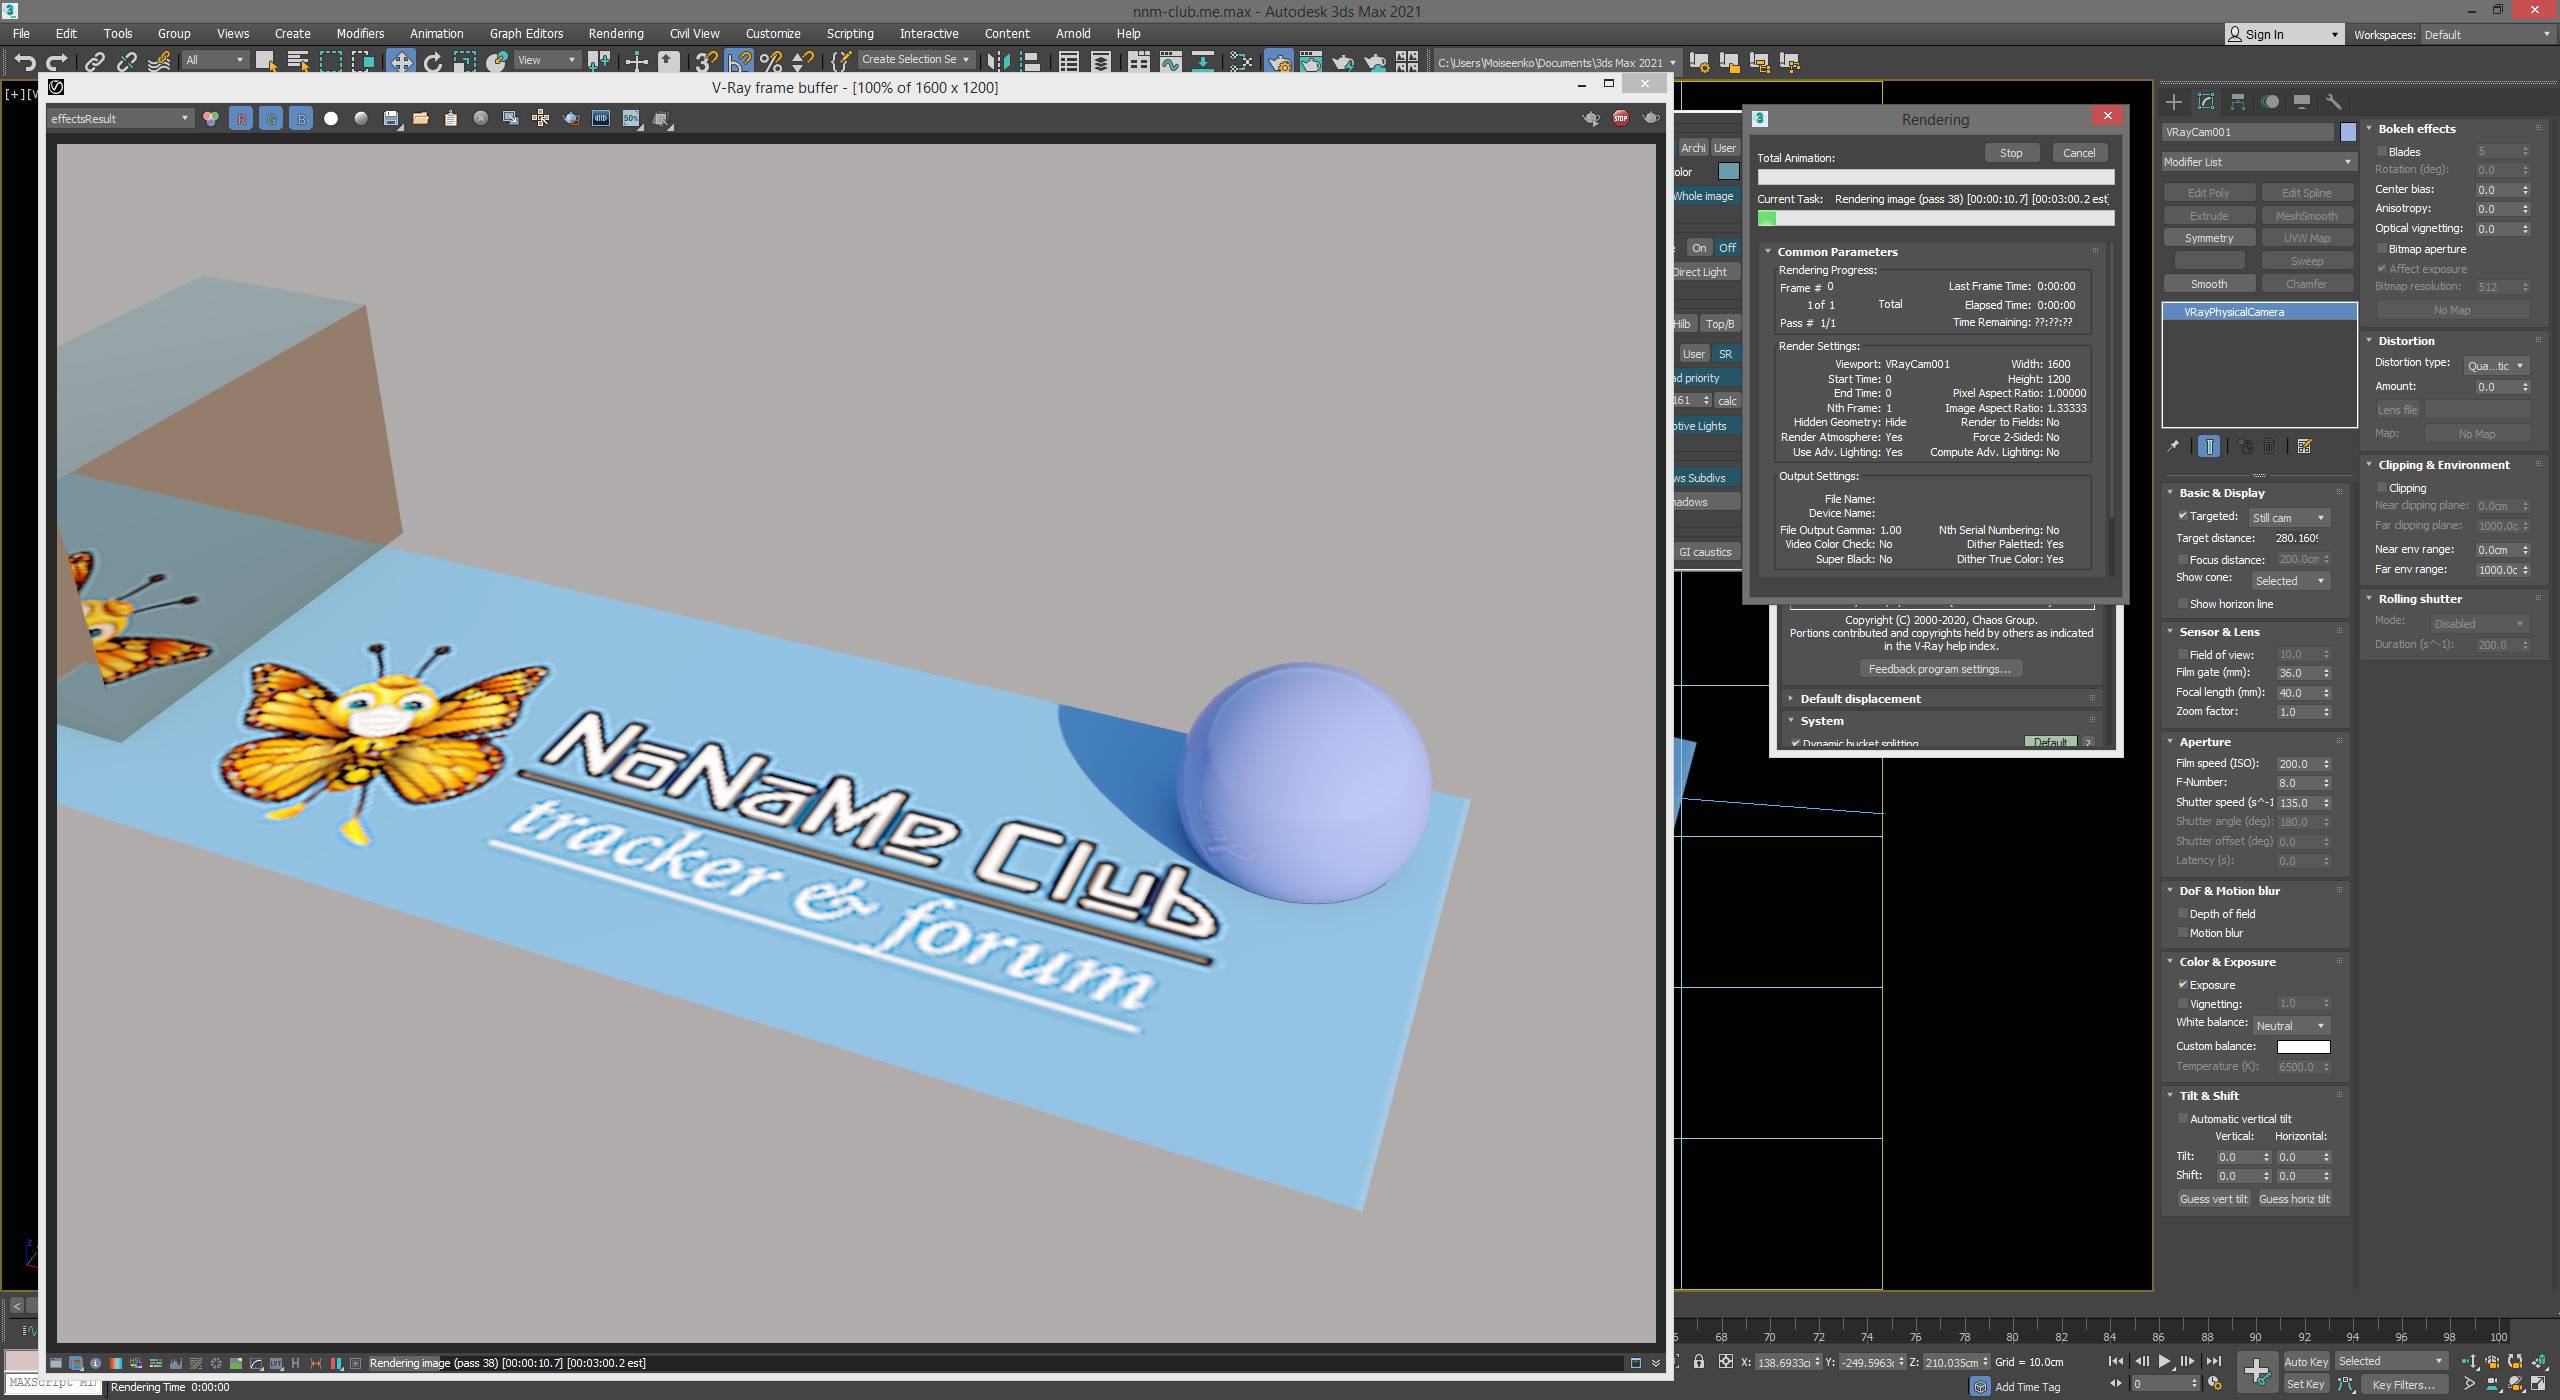Toggle blue channel in V-Ray frame buffer

click(x=301, y=118)
